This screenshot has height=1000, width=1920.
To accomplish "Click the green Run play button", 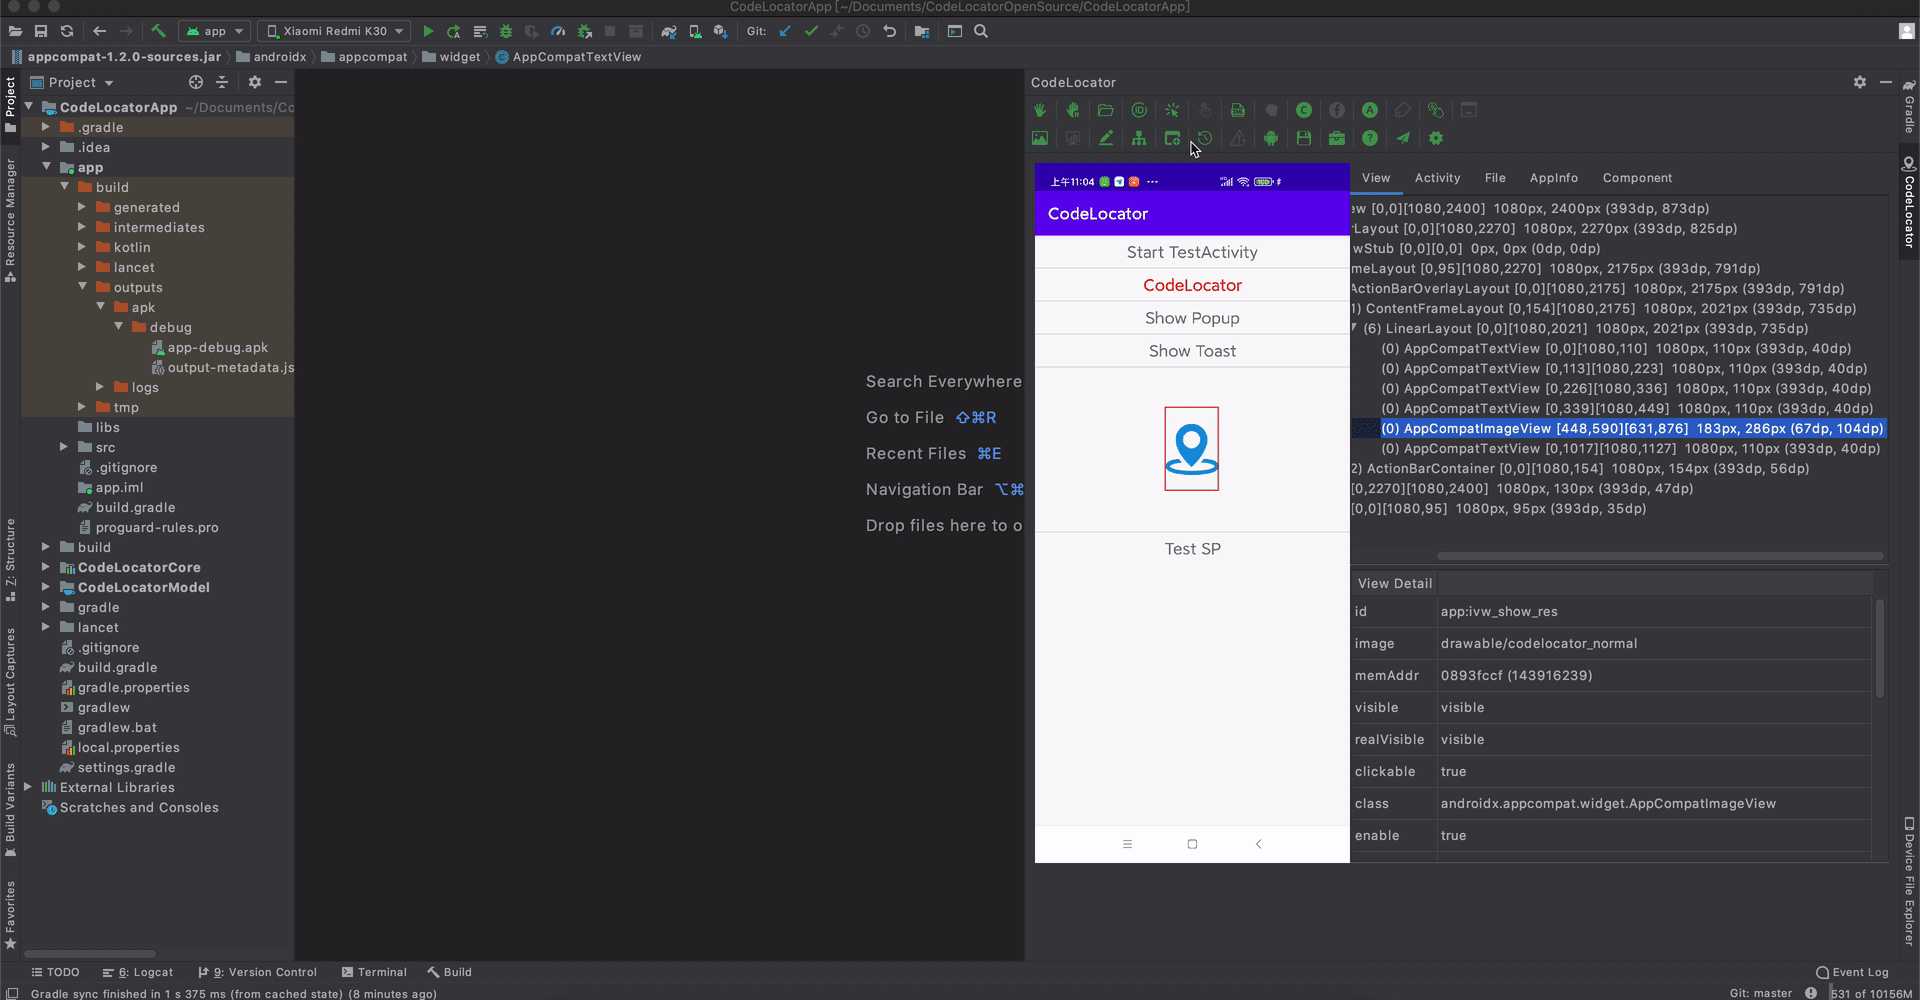I will pos(428,32).
